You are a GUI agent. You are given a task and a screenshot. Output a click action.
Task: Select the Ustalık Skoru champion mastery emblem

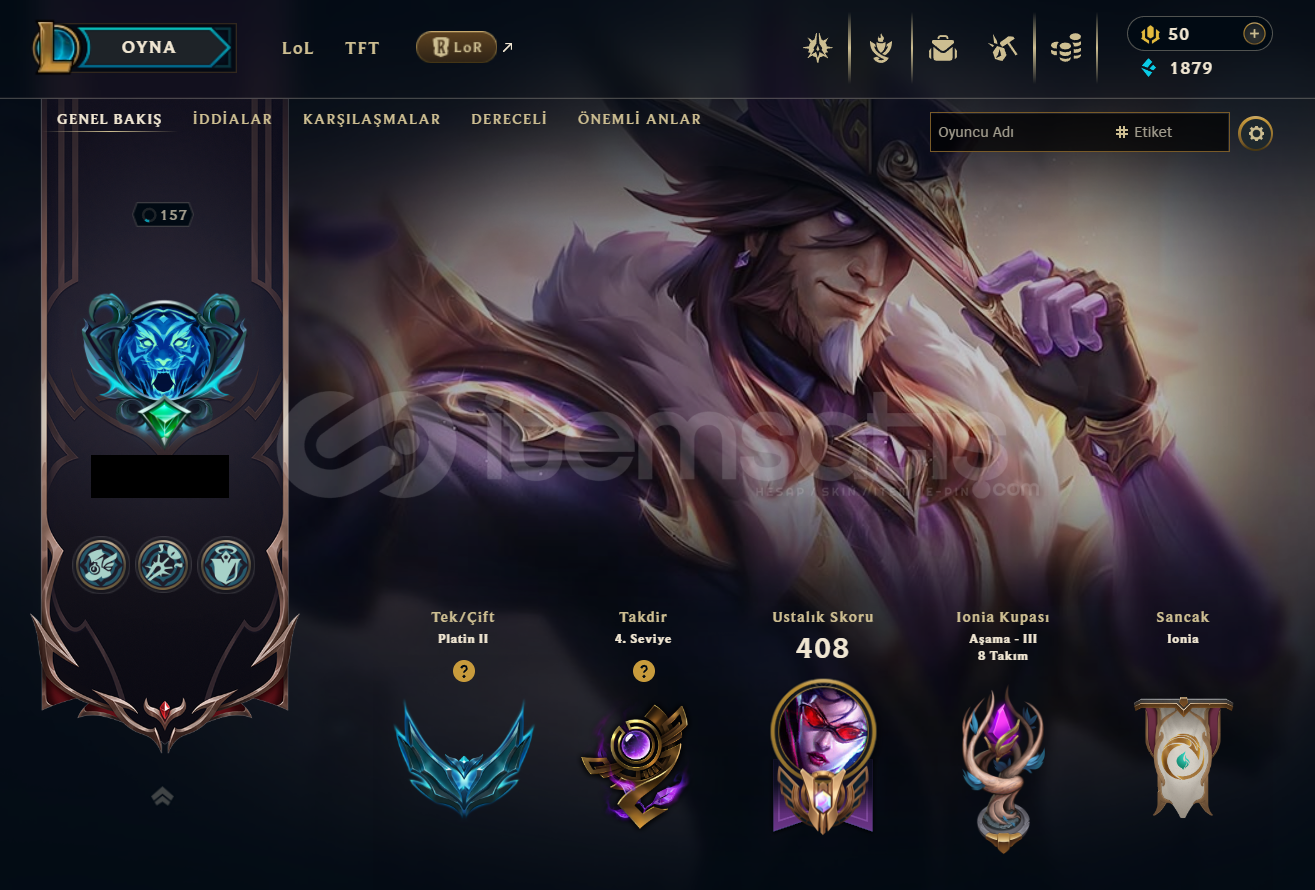(822, 756)
